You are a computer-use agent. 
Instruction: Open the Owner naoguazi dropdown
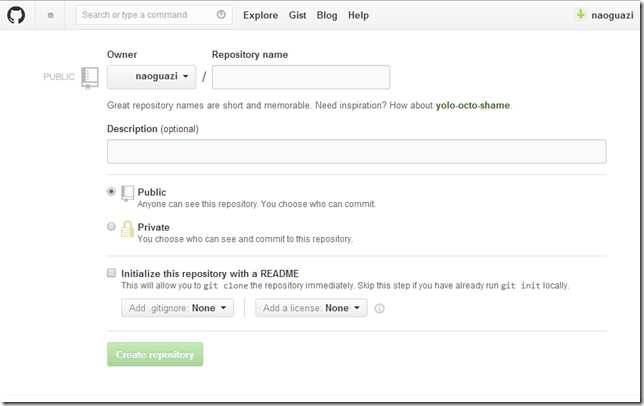151,77
